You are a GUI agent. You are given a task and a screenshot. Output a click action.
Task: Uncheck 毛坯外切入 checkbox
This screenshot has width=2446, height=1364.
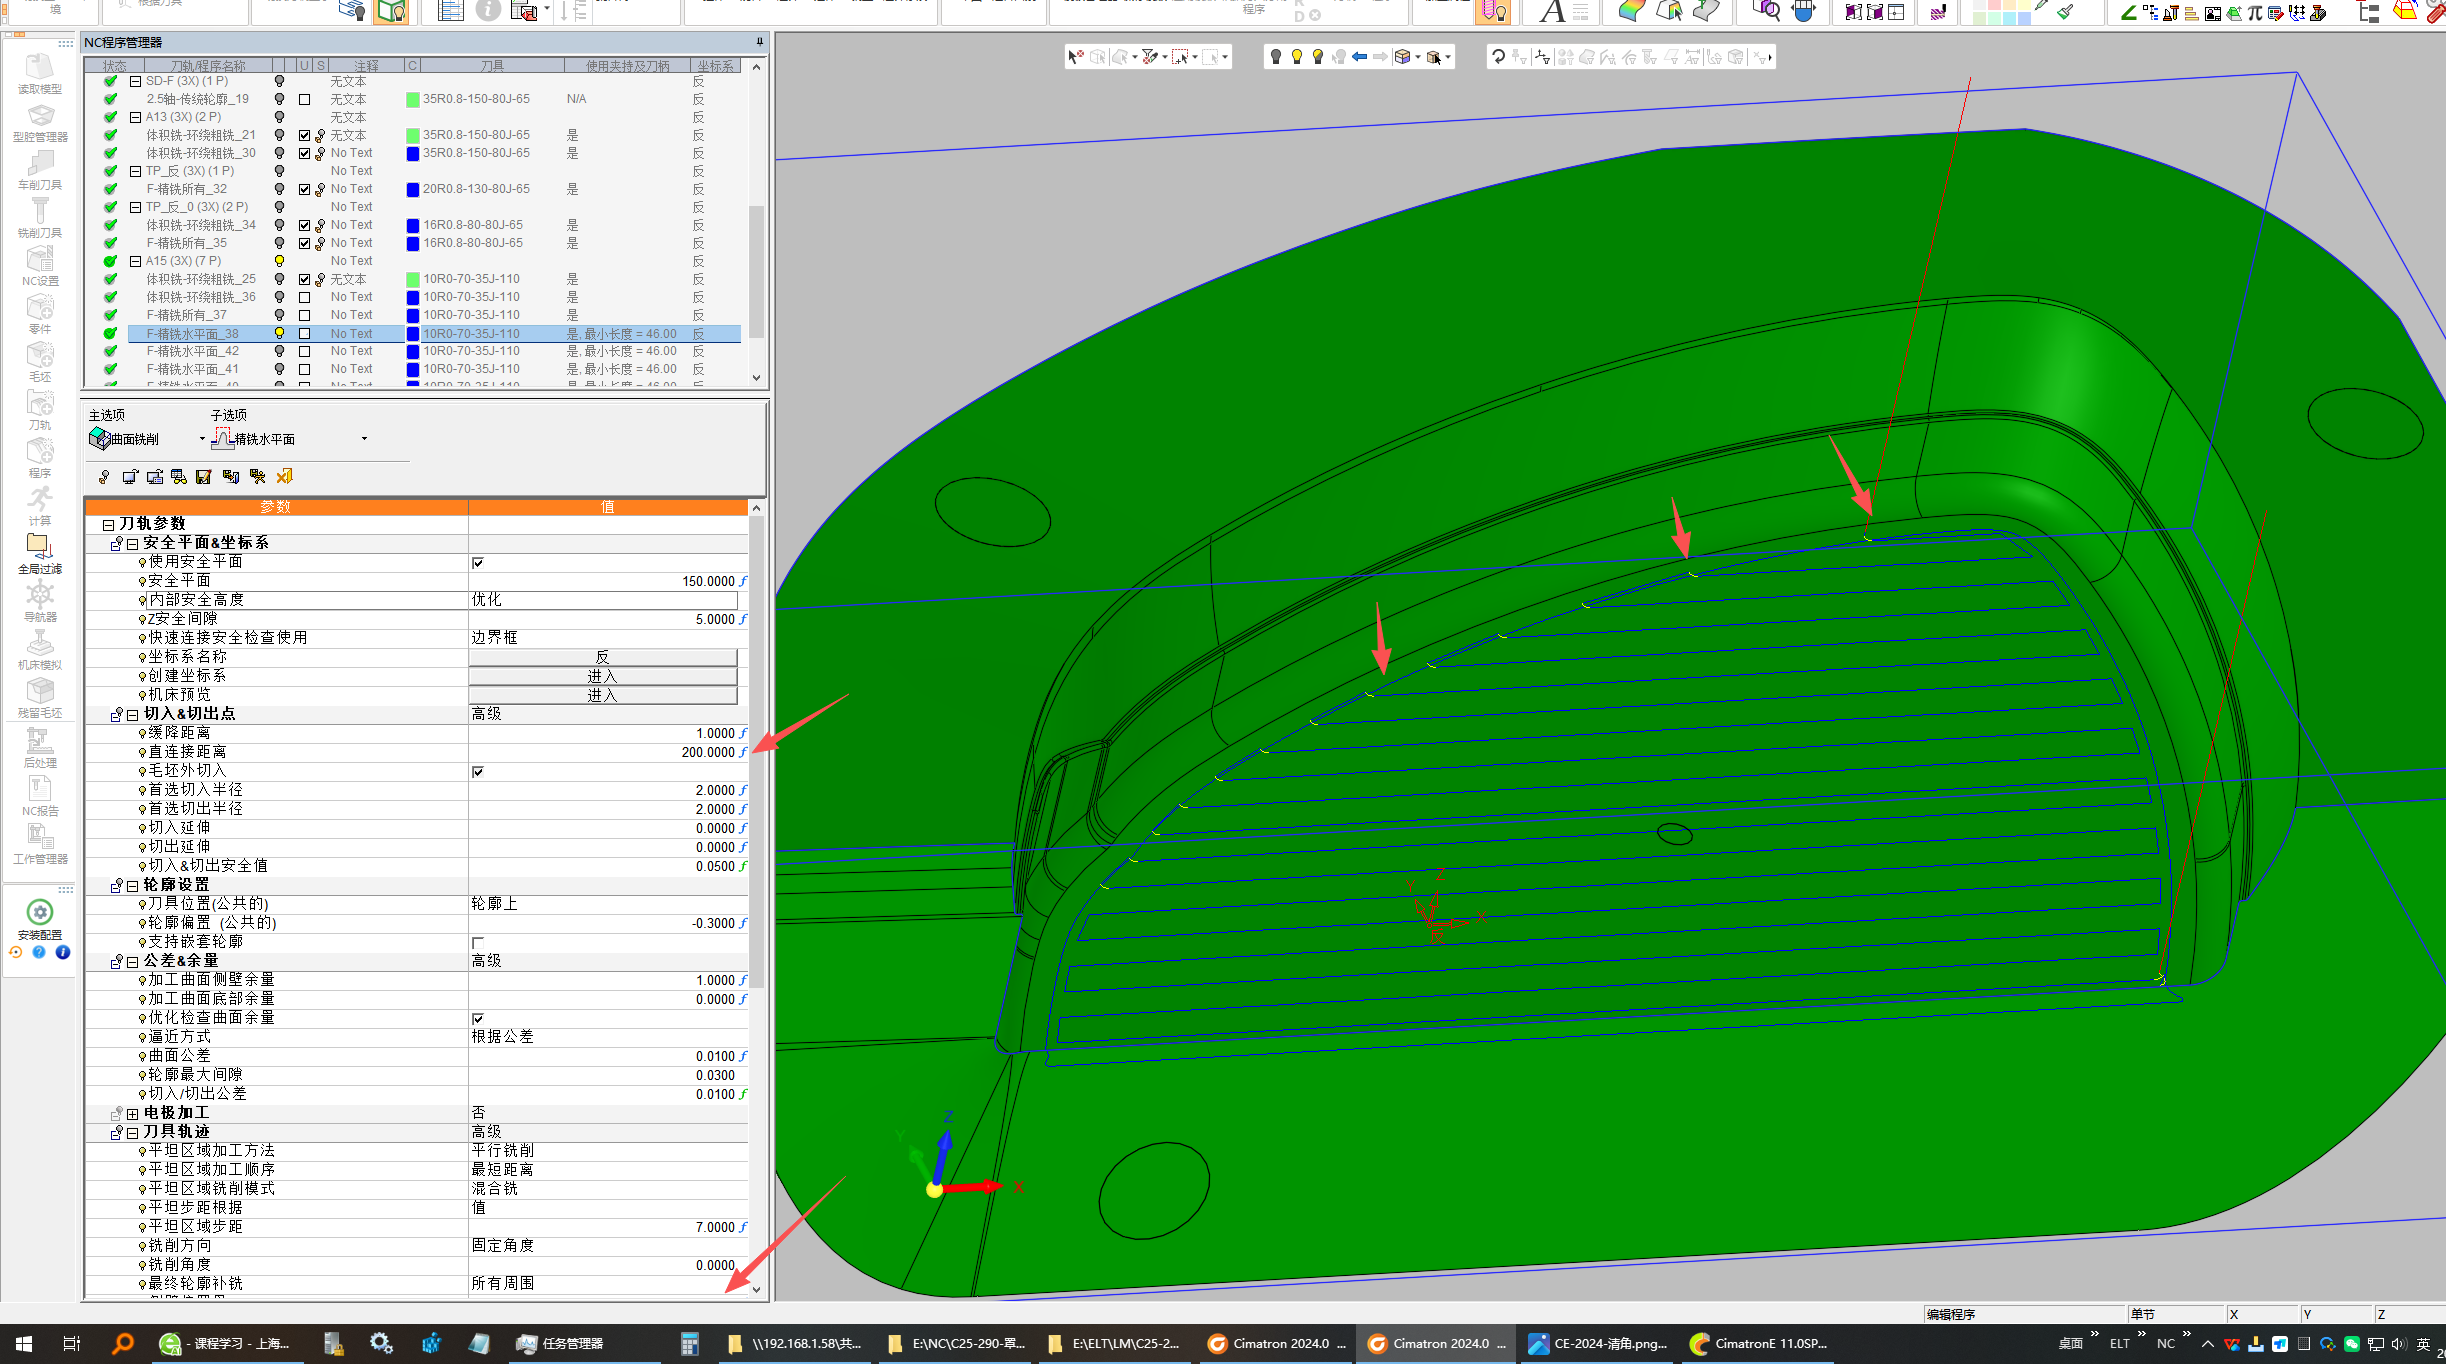[478, 771]
